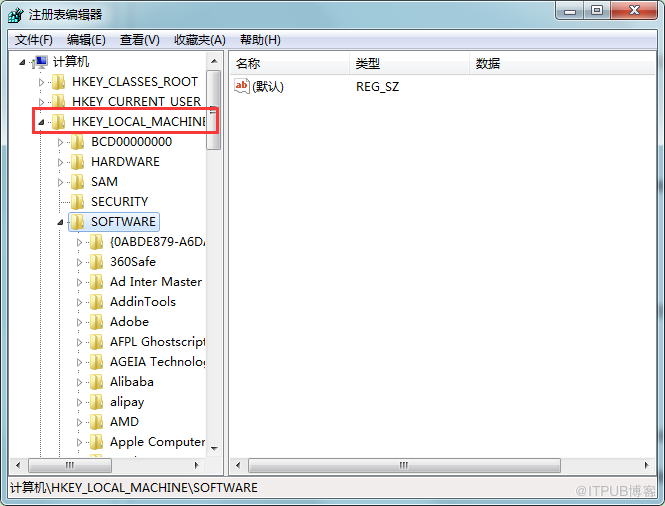Click the HKEY_CURRENT_USER folder icon
The width and height of the screenshot is (665, 506).
(58, 101)
